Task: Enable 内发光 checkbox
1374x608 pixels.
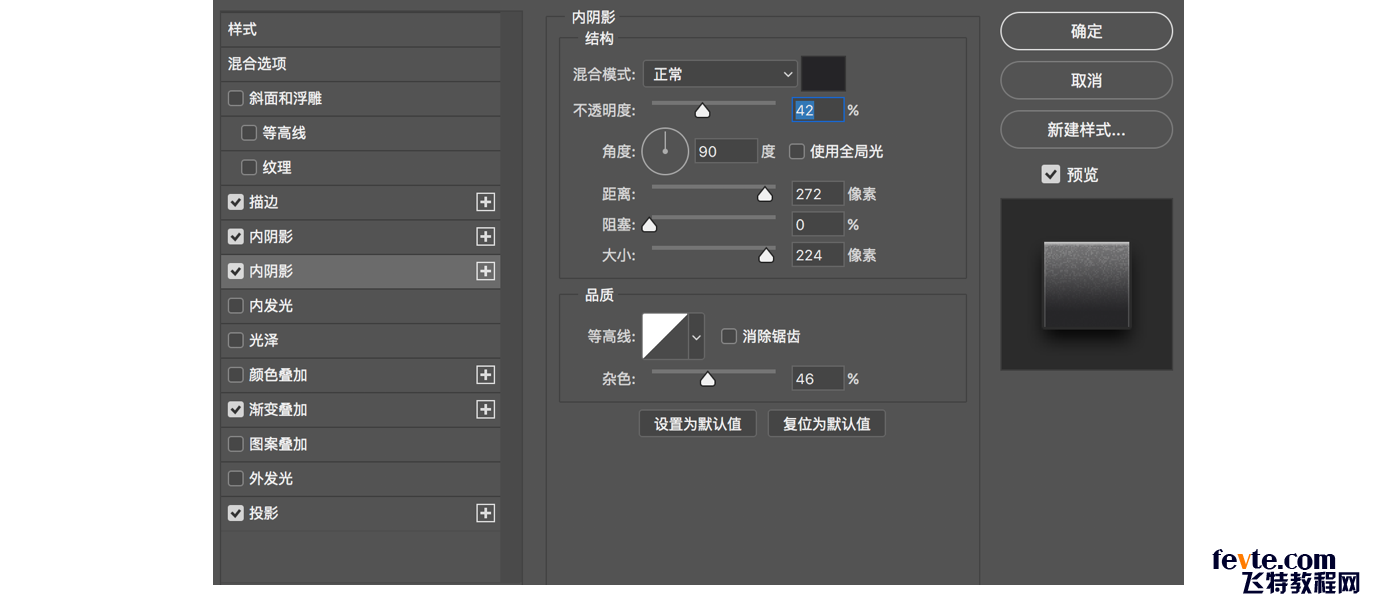Action: point(236,306)
